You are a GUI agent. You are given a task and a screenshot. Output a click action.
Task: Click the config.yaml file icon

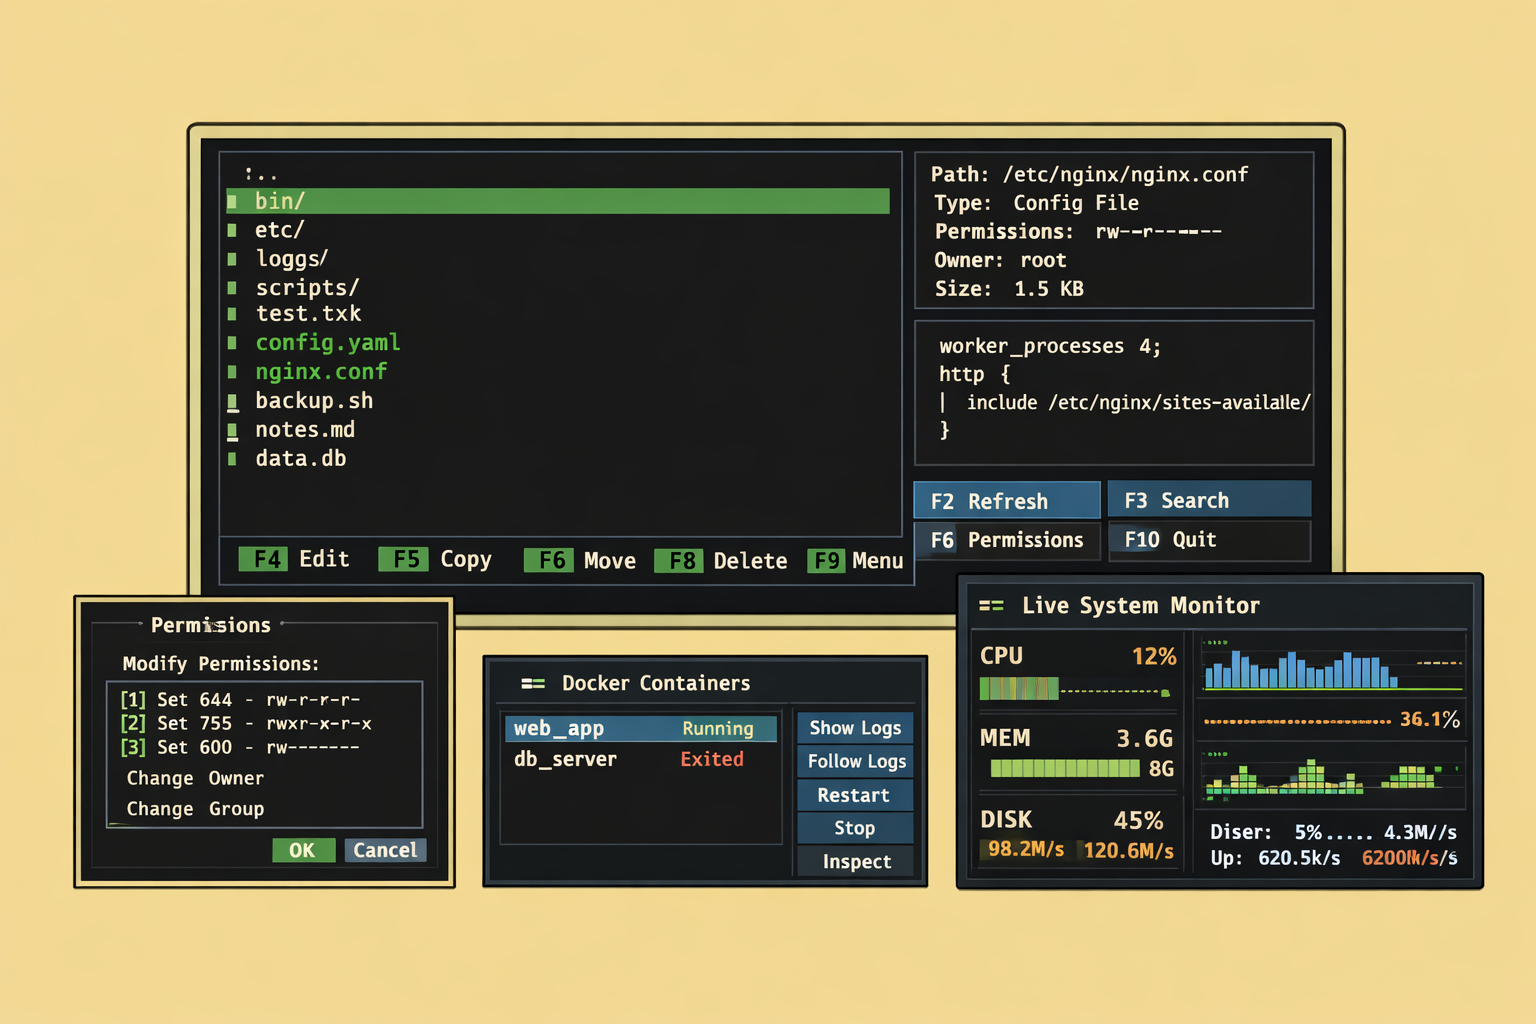(x=233, y=342)
